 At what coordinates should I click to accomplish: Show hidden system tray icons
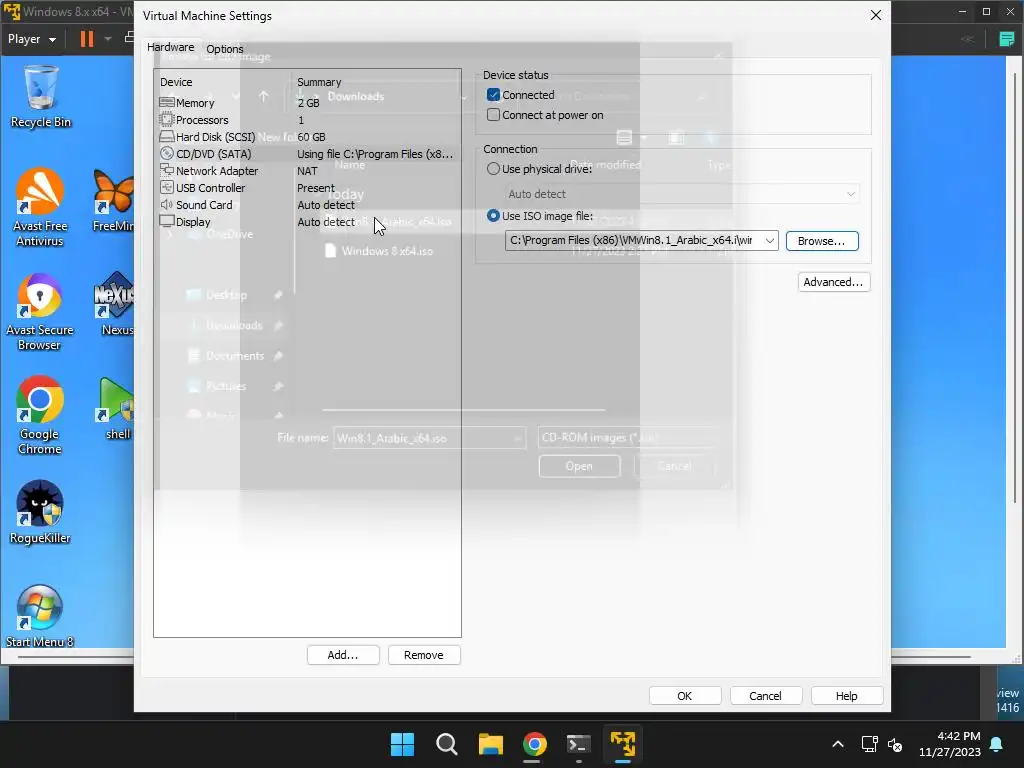[x=838, y=744]
